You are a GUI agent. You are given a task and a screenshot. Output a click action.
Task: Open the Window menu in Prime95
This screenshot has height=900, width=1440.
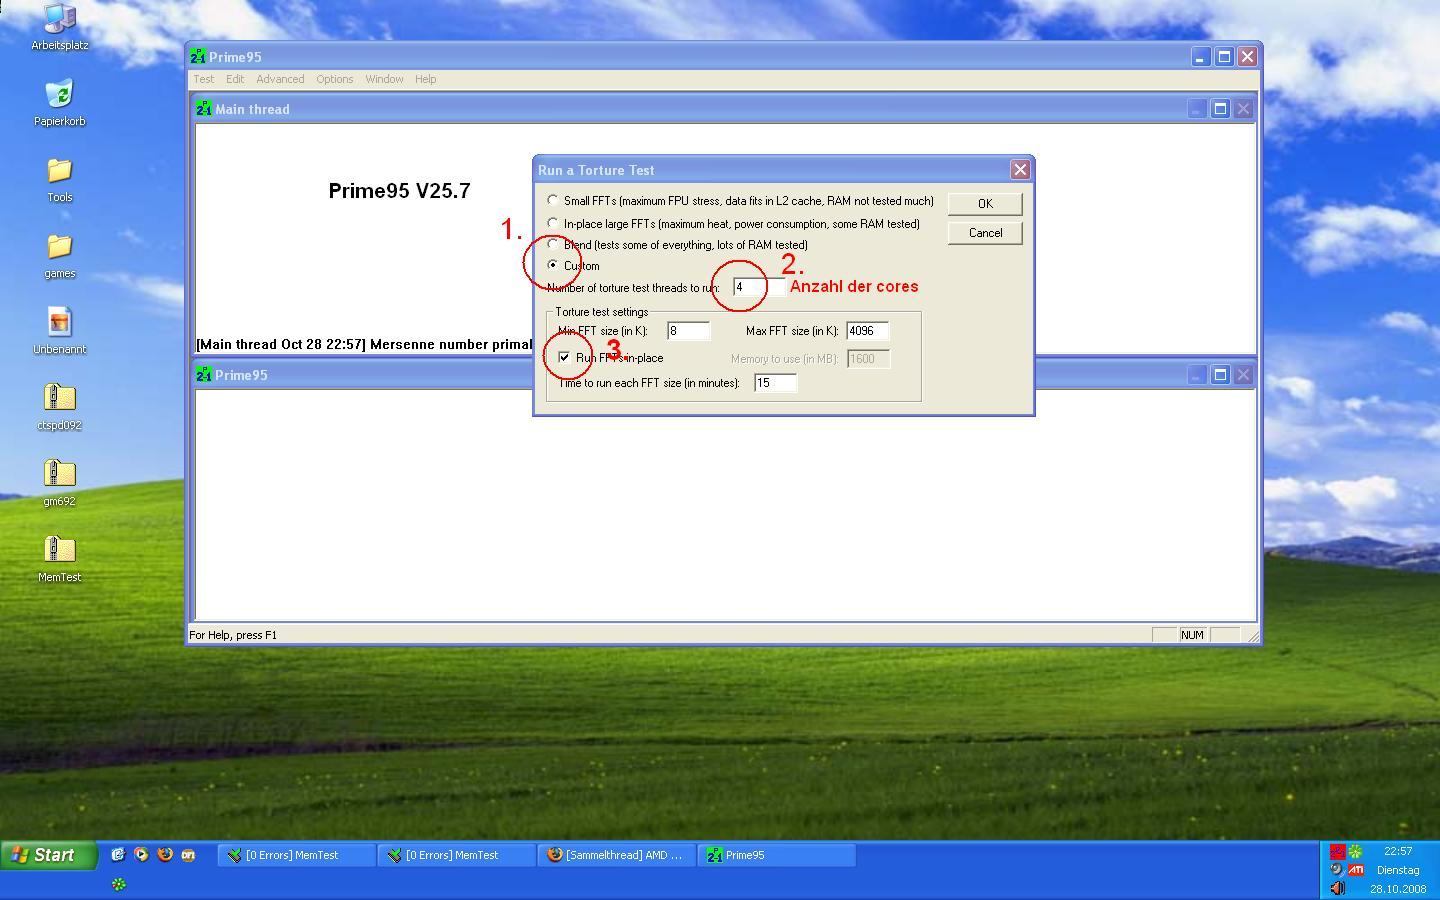point(384,79)
